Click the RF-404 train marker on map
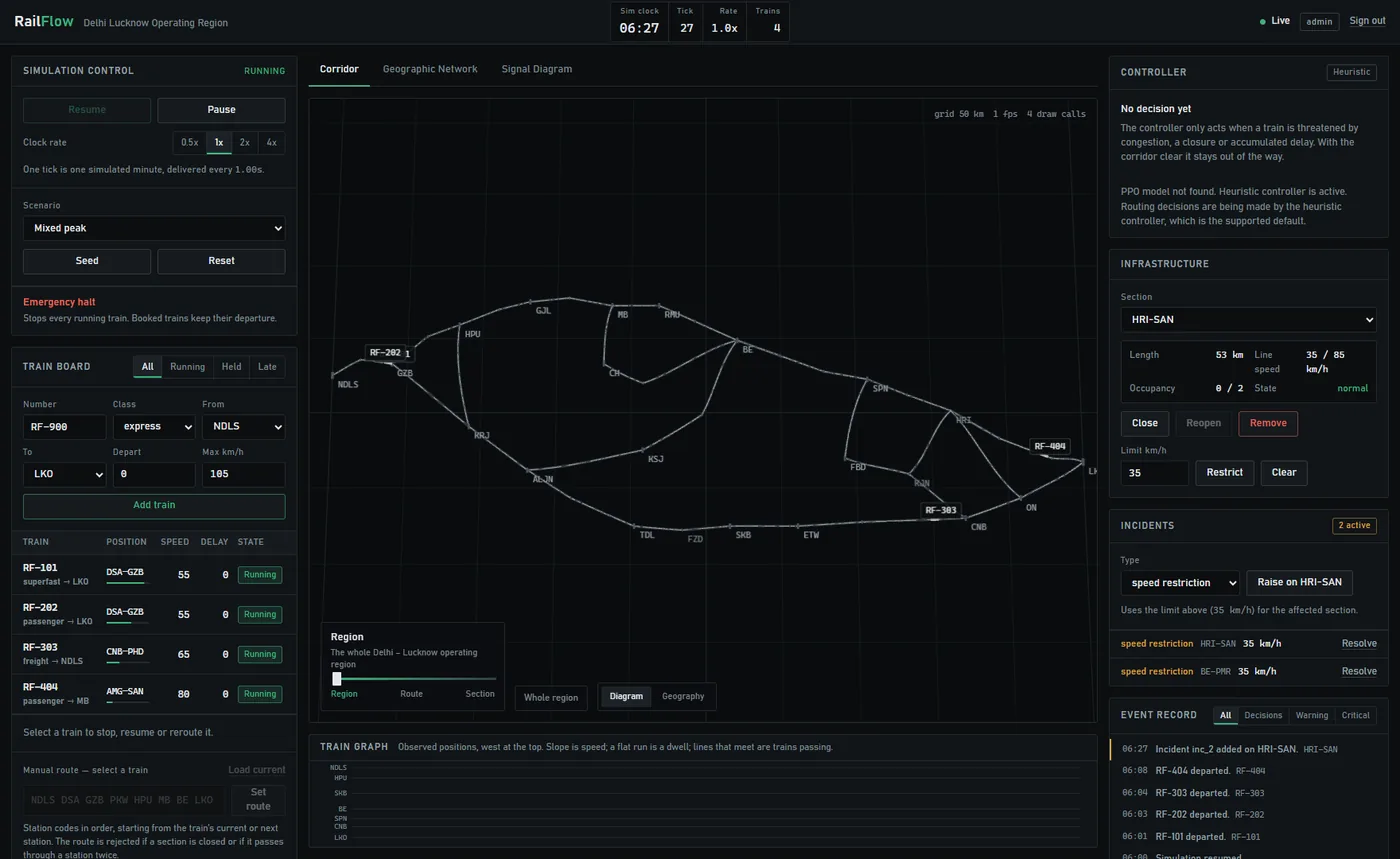Image resolution: width=1400 pixels, height=859 pixels. click(x=1050, y=447)
